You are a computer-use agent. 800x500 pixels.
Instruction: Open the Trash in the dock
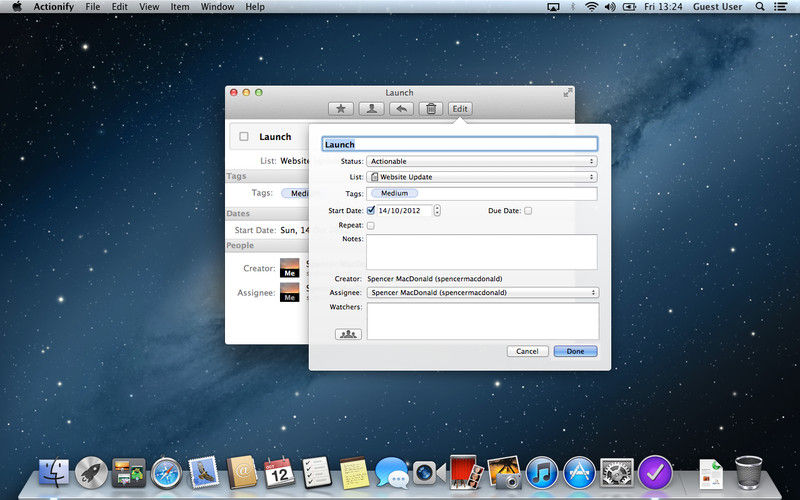point(748,472)
